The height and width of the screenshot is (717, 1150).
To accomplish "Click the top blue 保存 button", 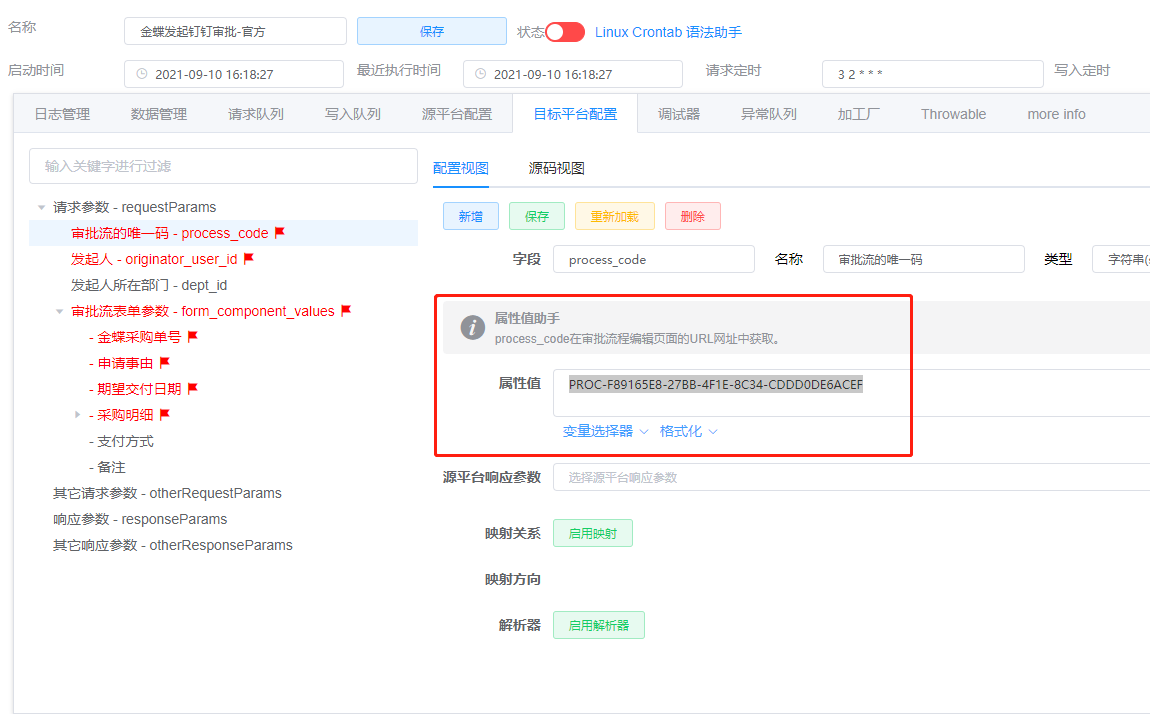I will [x=432, y=32].
